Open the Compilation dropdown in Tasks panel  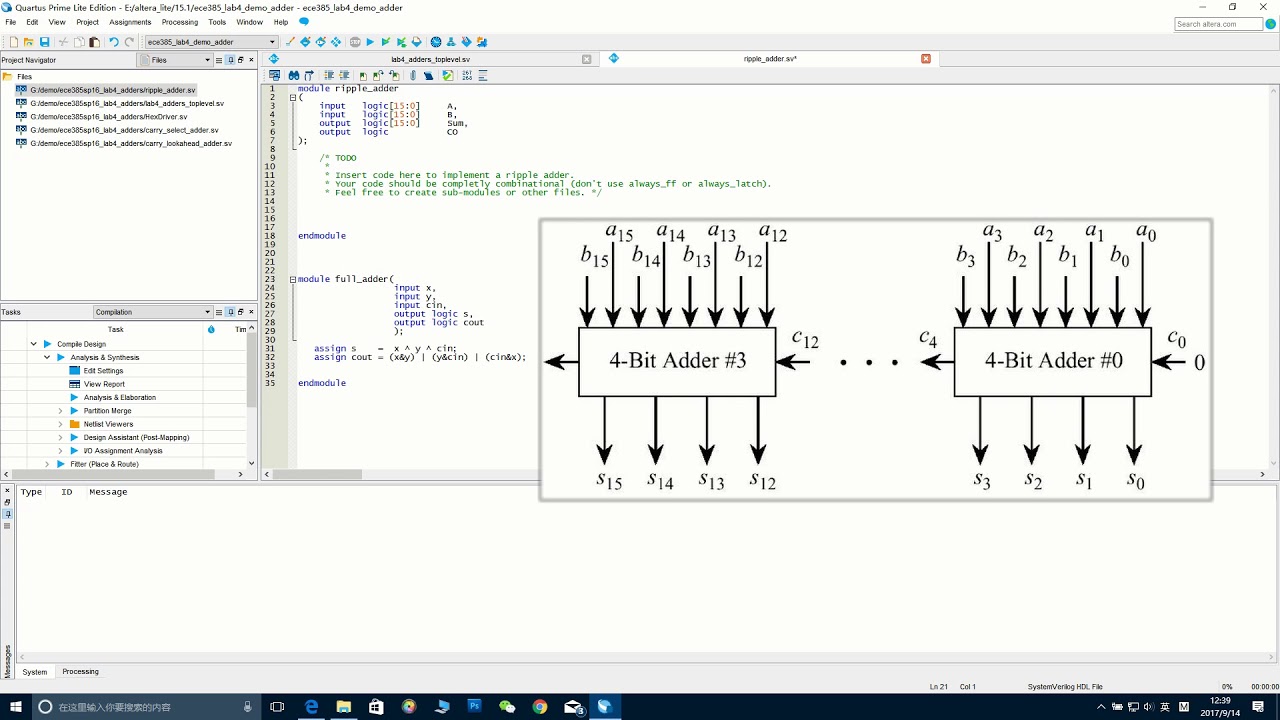click(153, 312)
